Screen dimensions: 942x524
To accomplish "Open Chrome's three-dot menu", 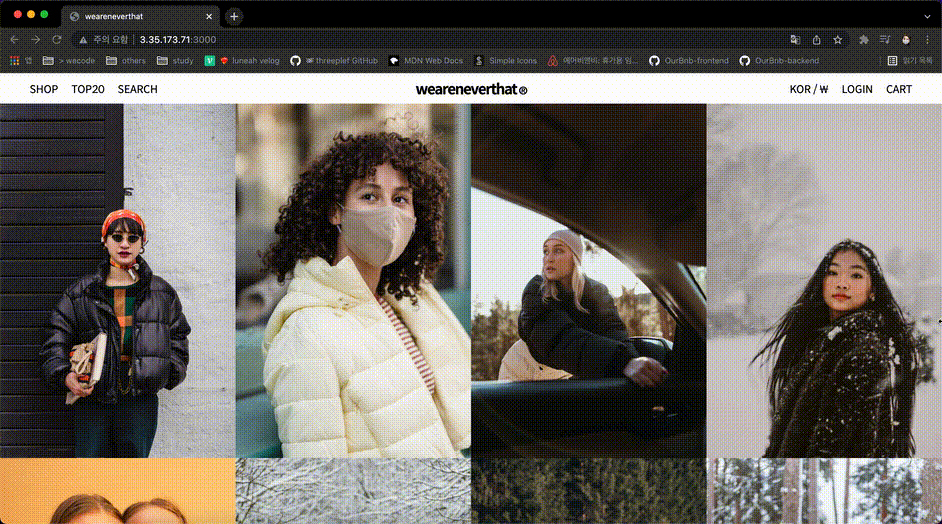I will pos(927,40).
